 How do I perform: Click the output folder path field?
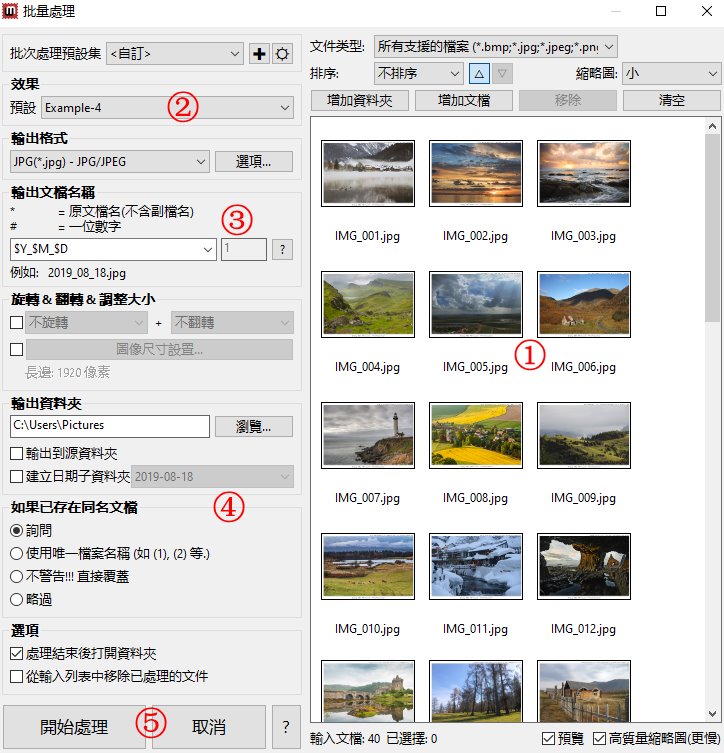pyautogui.click(x=110, y=426)
